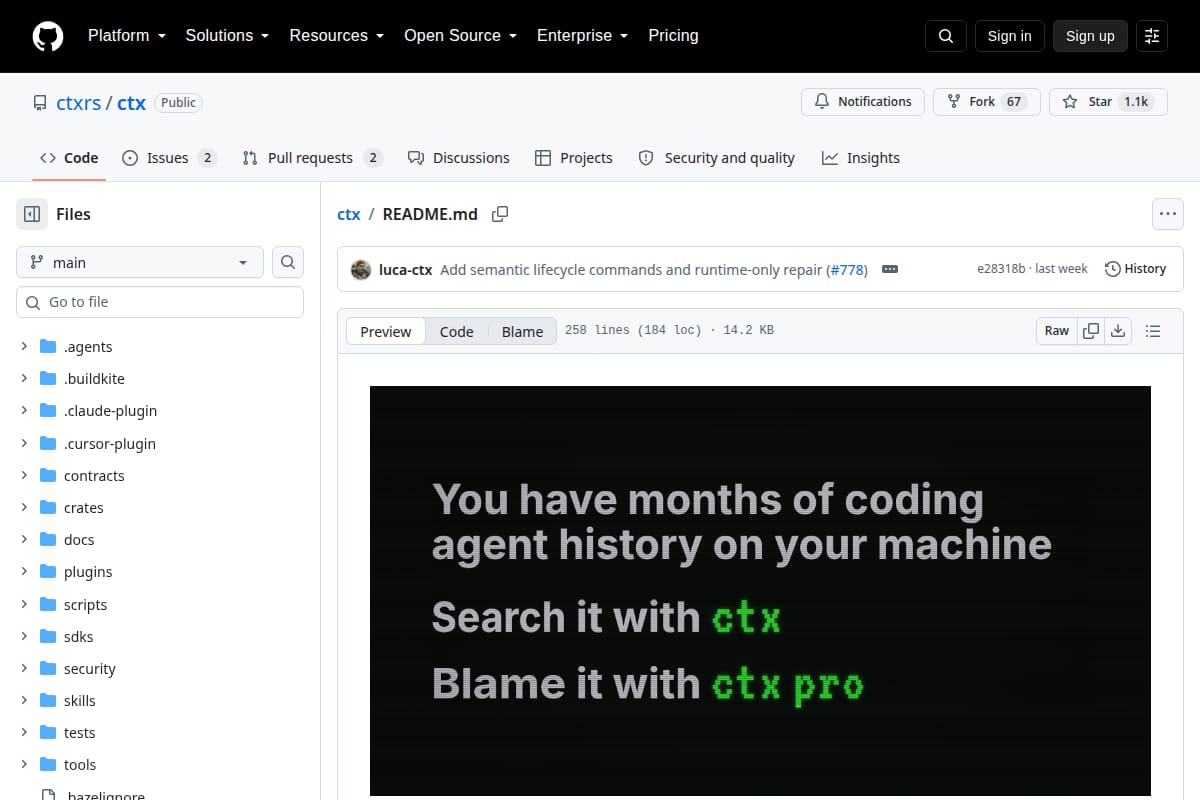Open pull request #778 link
The width and height of the screenshot is (1200, 800).
coord(846,269)
